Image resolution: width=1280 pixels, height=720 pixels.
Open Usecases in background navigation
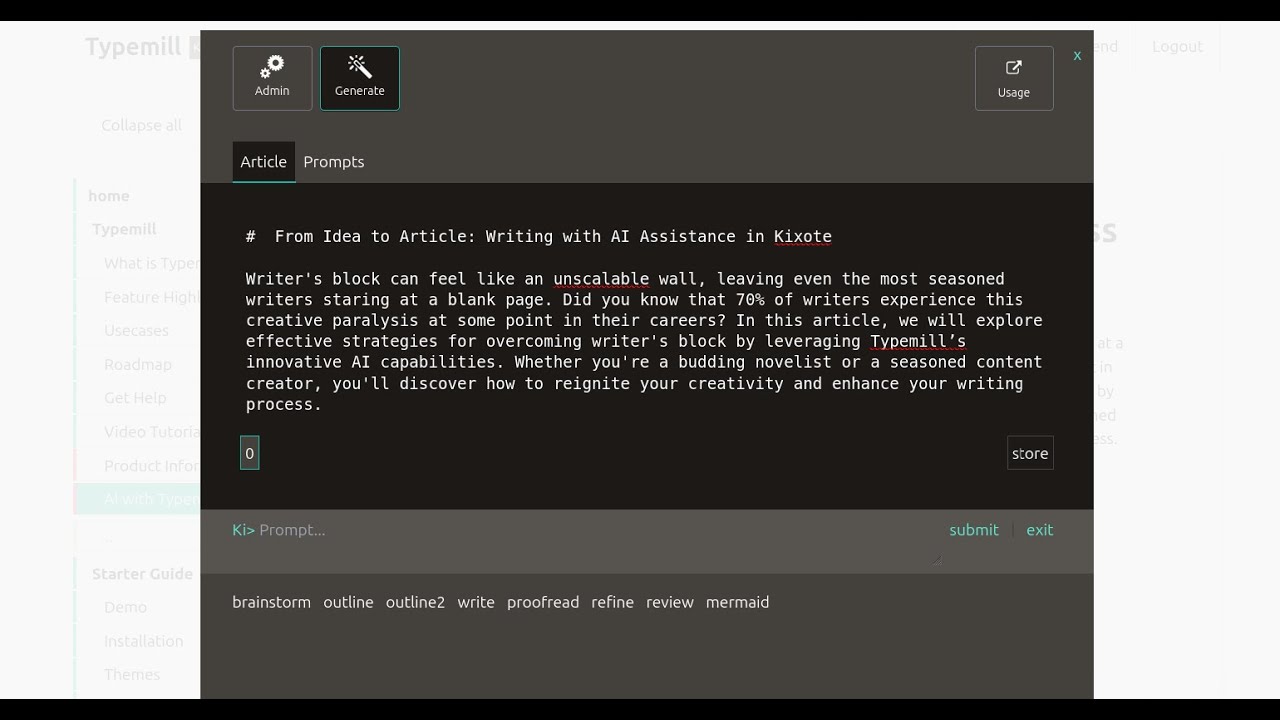pos(136,330)
